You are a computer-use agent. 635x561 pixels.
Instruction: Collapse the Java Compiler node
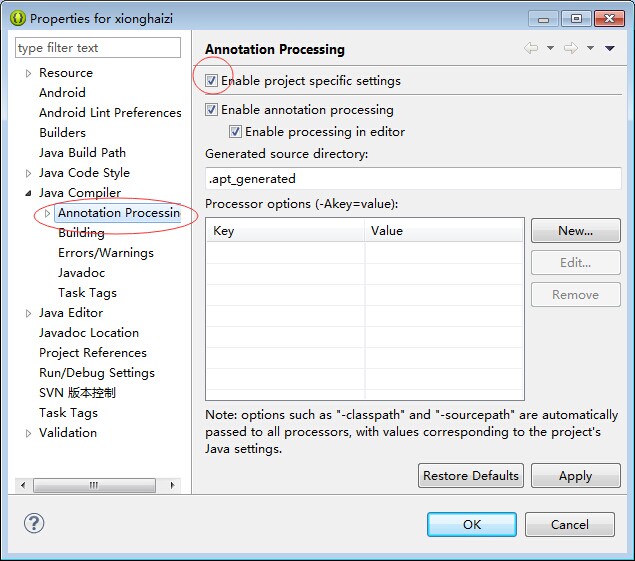tap(28, 194)
